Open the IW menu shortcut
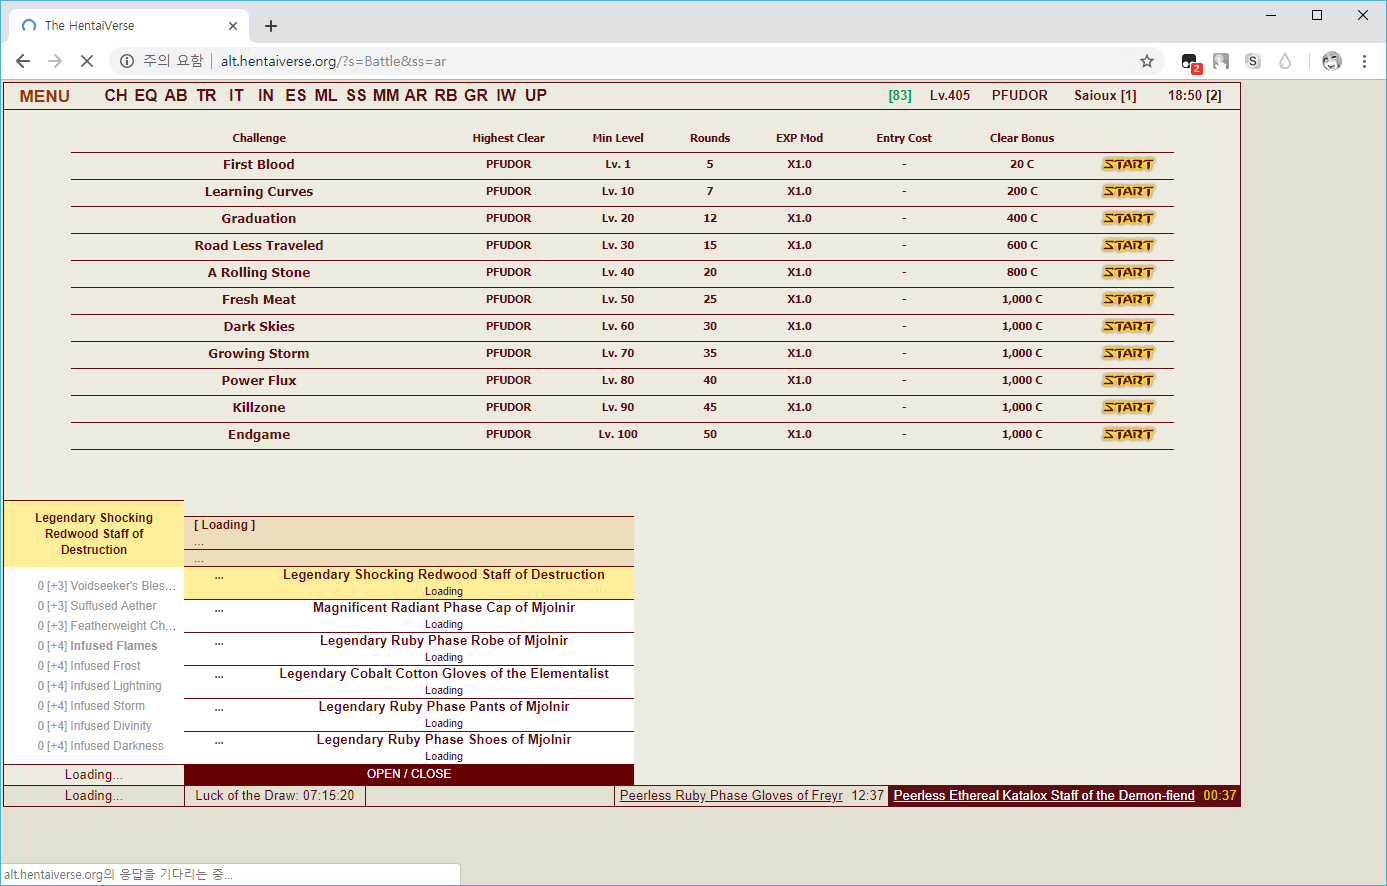Viewport: 1387px width, 886px height. (x=506, y=95)
